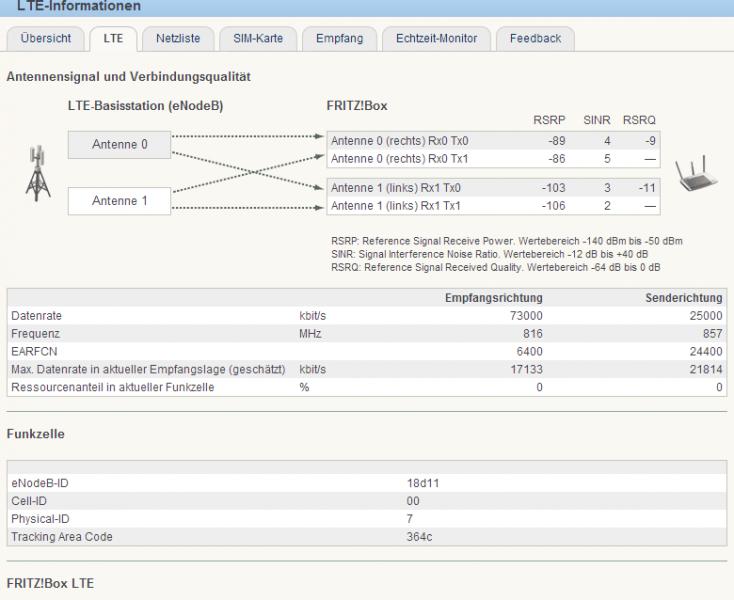Click the 'Ressourcenanteil in aktueller Funkzelle' label
The height and width of the screenshot is (600, 734).
point(113,387)
